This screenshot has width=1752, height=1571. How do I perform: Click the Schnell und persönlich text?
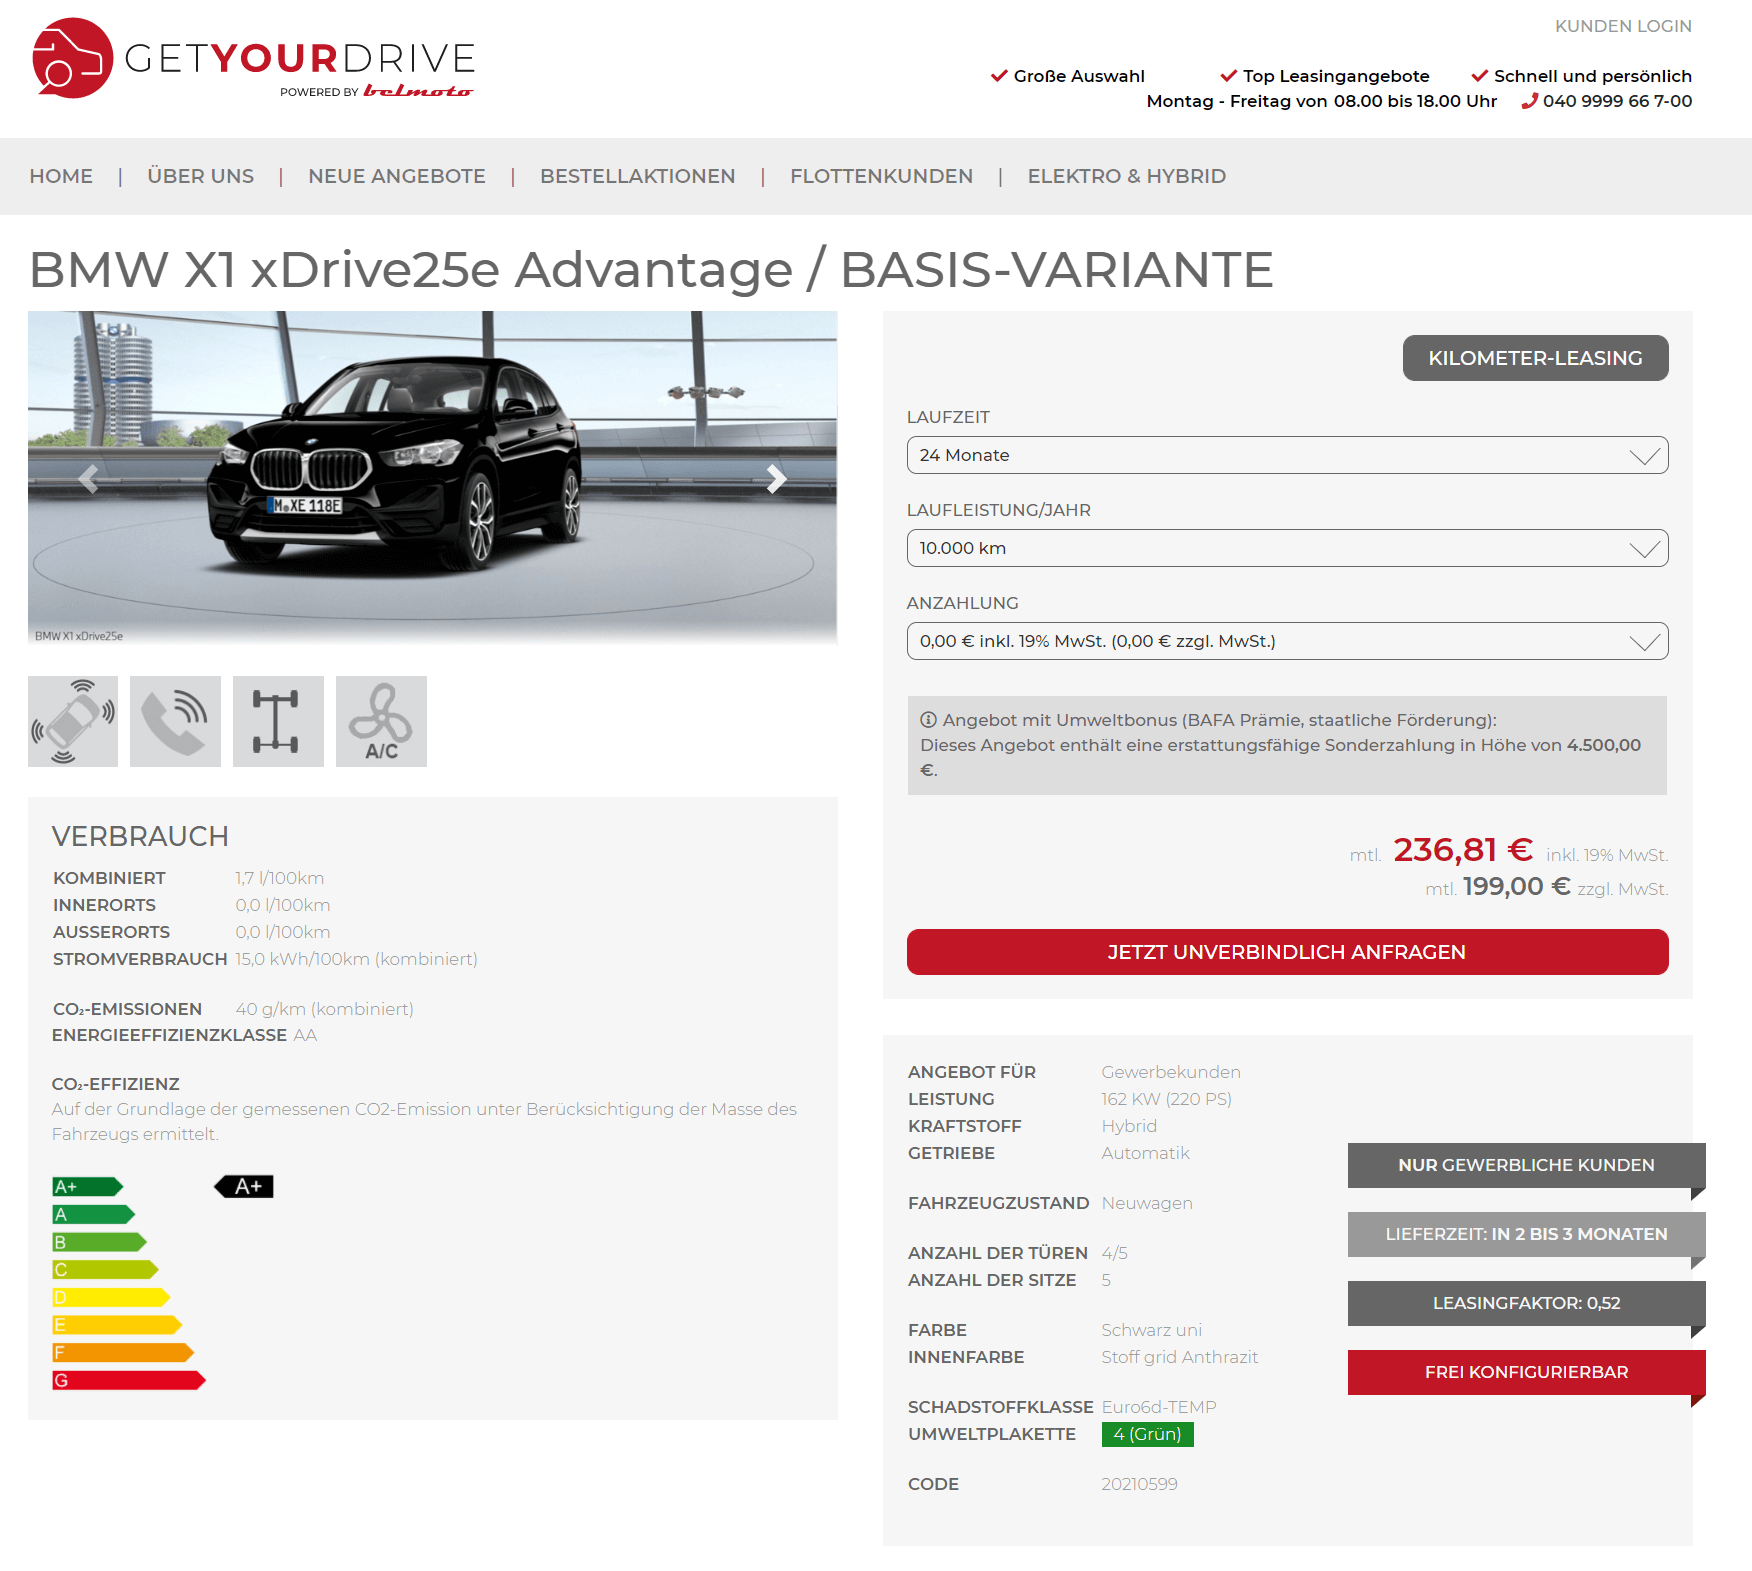[1593, 76]
